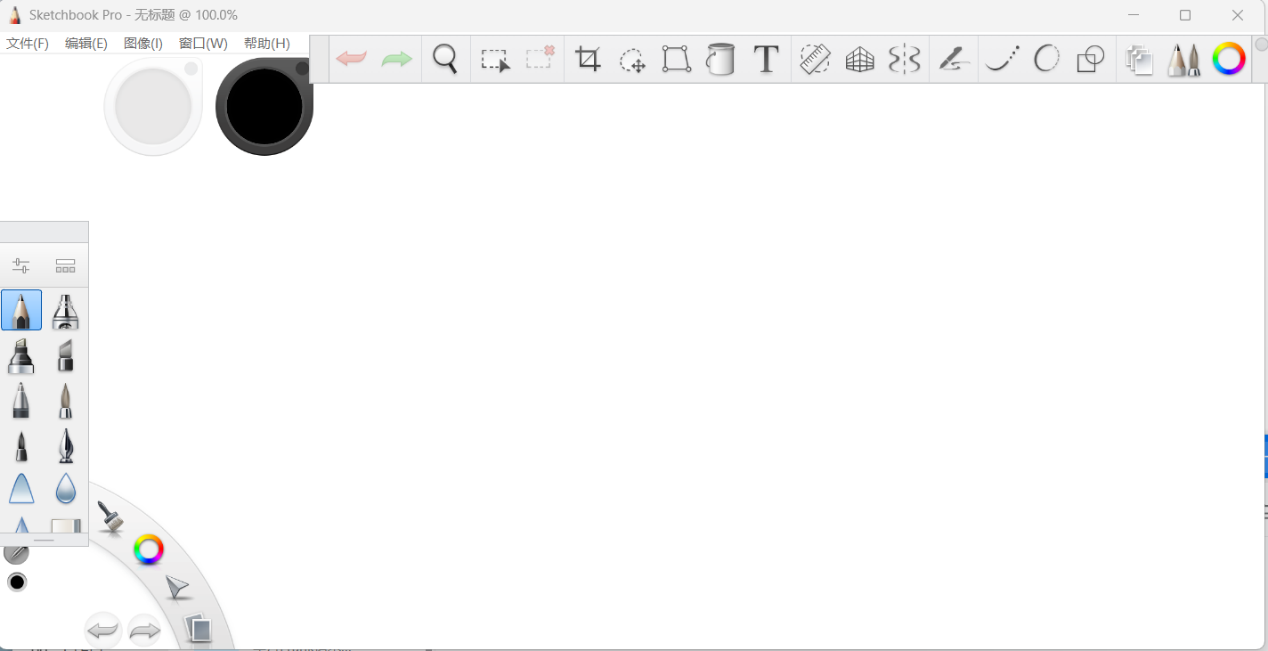Select the Crop tool
Image resolution: width=1268 pixels, height=651 pixels.
[x=588, y=59]
